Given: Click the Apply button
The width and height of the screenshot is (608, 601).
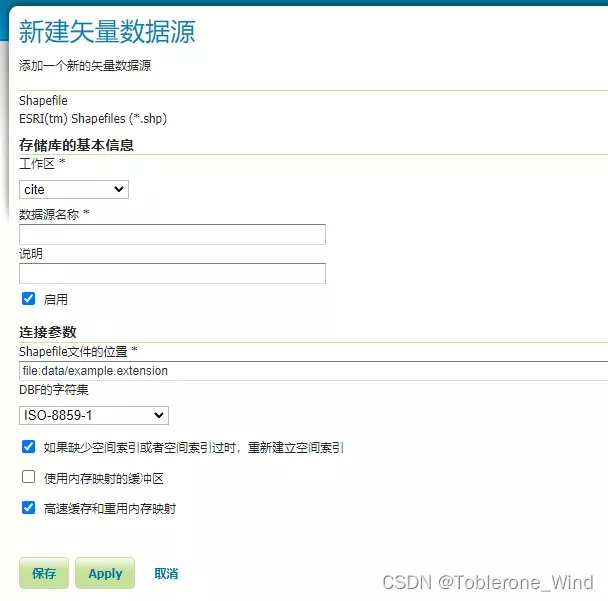Looking at the screenshot, I should point(105,573).
